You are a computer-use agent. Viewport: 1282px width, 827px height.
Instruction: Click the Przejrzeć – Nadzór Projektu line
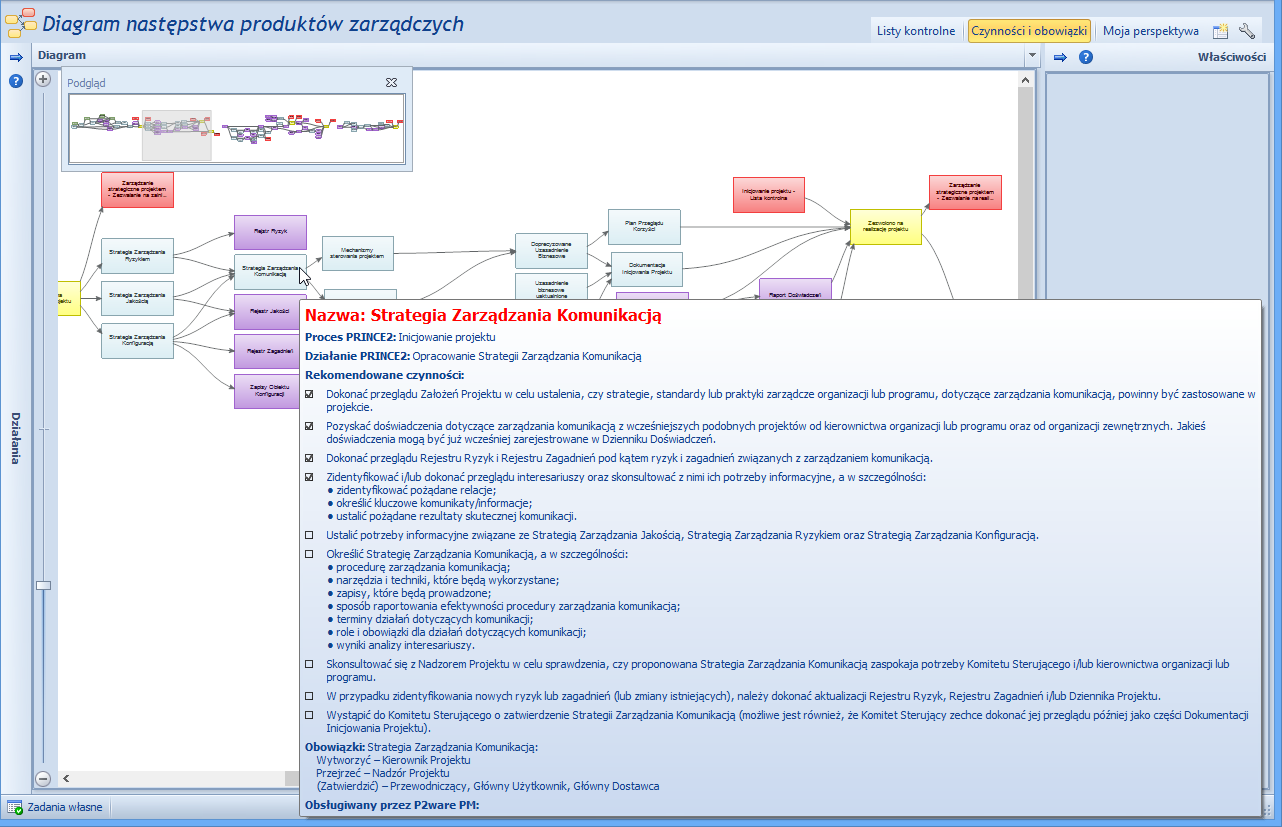click(x=383, y=773)
